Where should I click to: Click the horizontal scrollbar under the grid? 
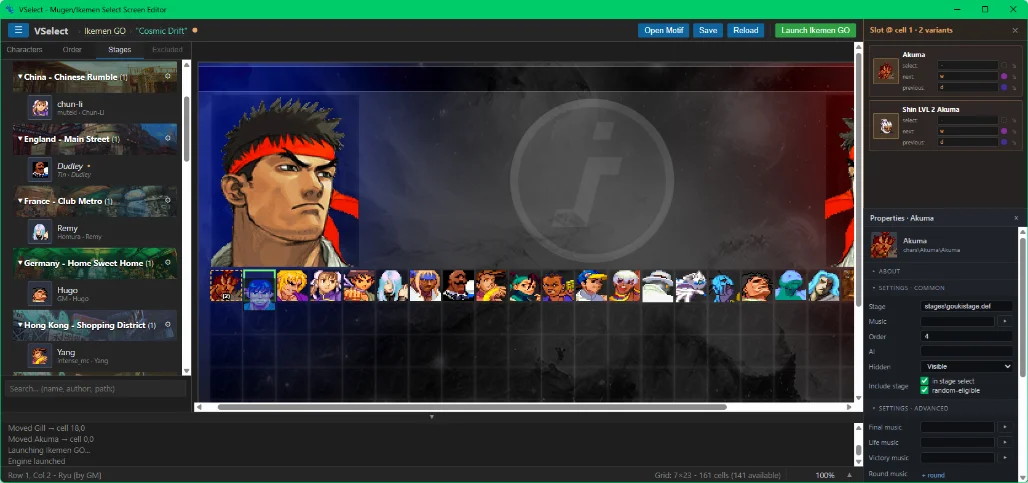pyautogui.click(x=471, y=407)
